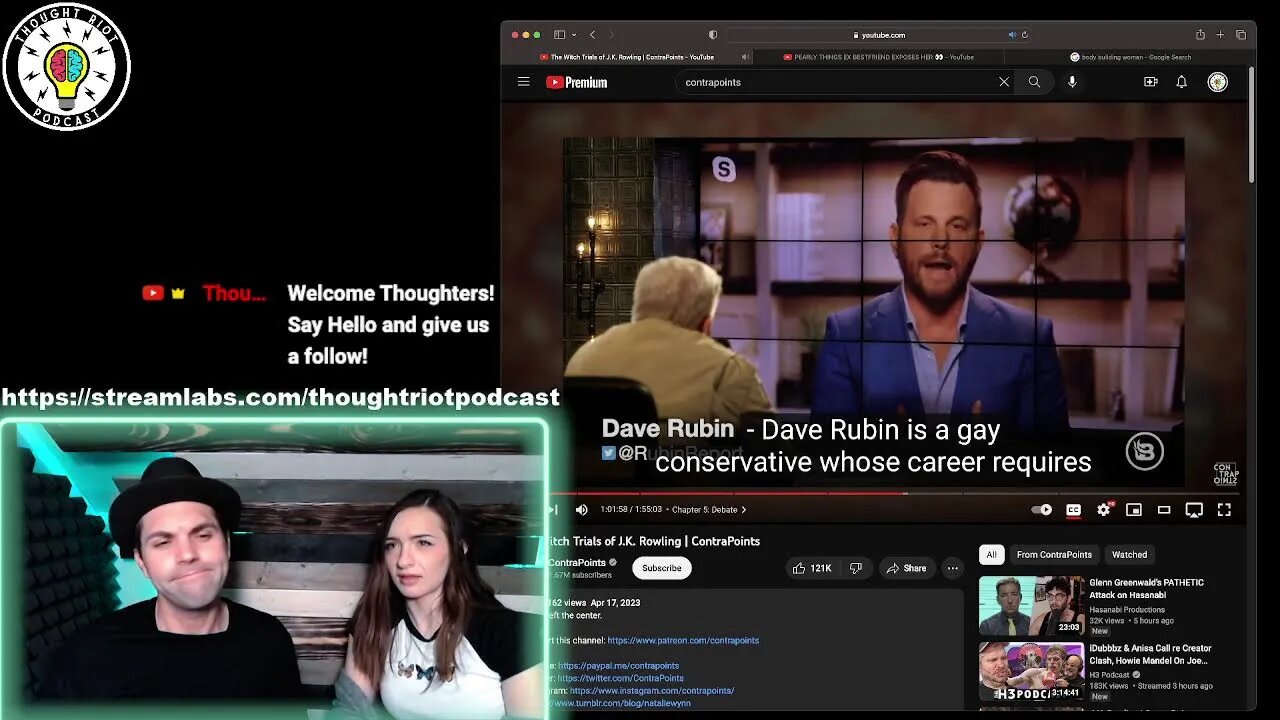Click the Skype logo in video
This screenshot has width=1280, height=720.
pyautogui.click(x=724, y=169)
